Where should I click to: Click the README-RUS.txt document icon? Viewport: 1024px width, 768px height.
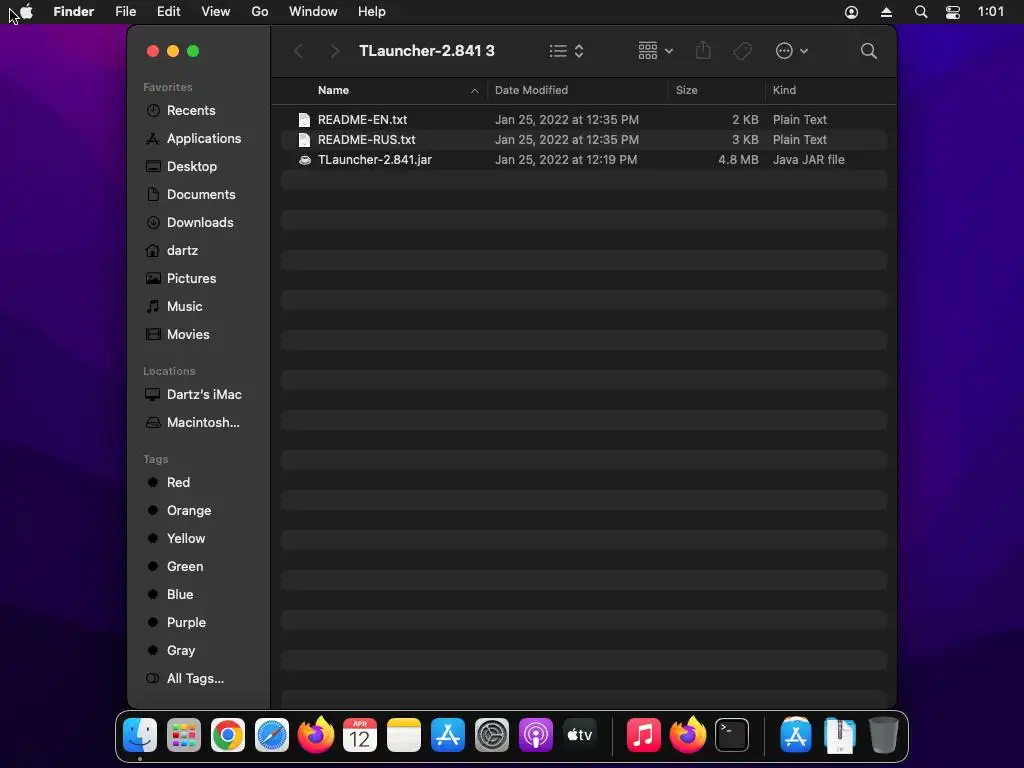click(x=304, y=140)
